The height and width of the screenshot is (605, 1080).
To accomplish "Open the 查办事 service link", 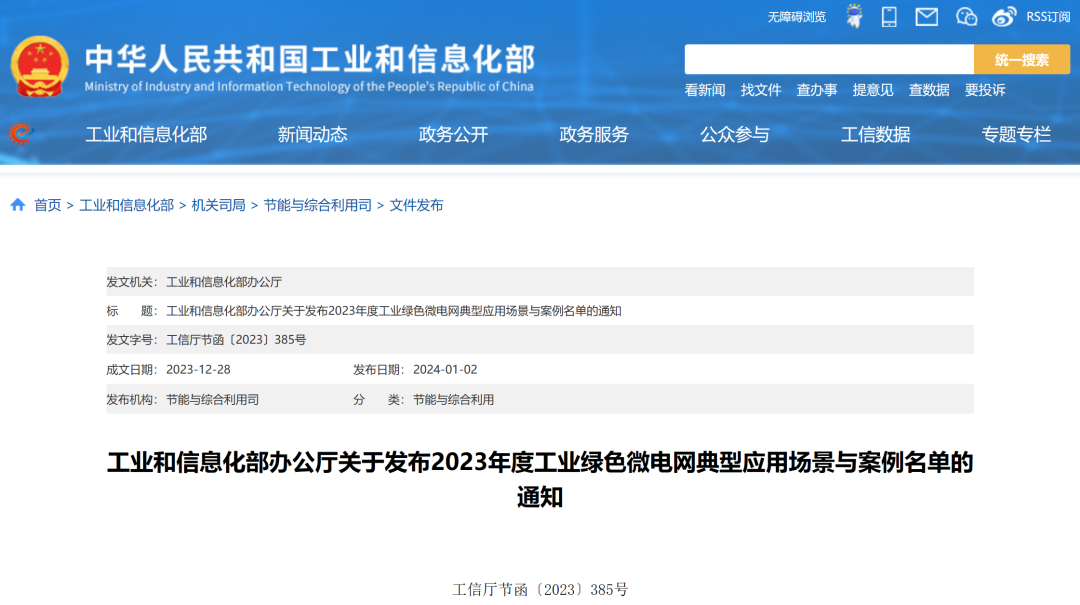I will coord(817,90).
